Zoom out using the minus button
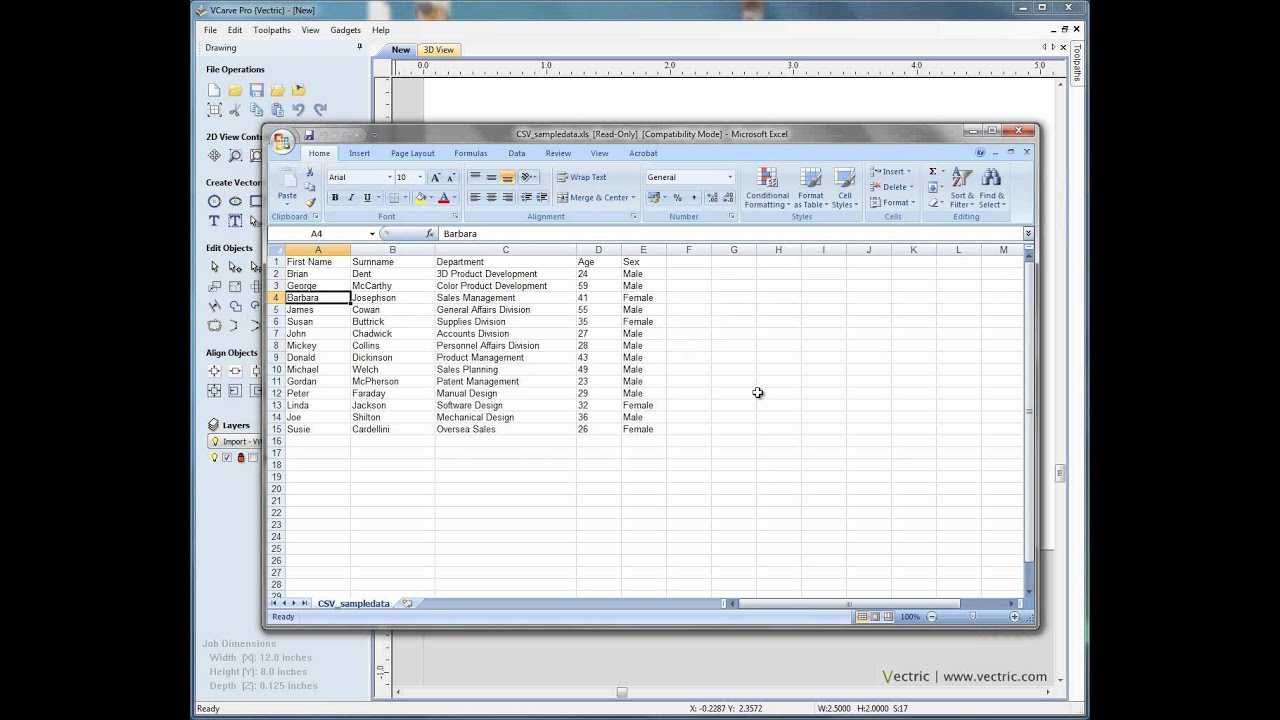Image resolution: width=1280 pixels, height=720 pixels. [x=932, y=617]
